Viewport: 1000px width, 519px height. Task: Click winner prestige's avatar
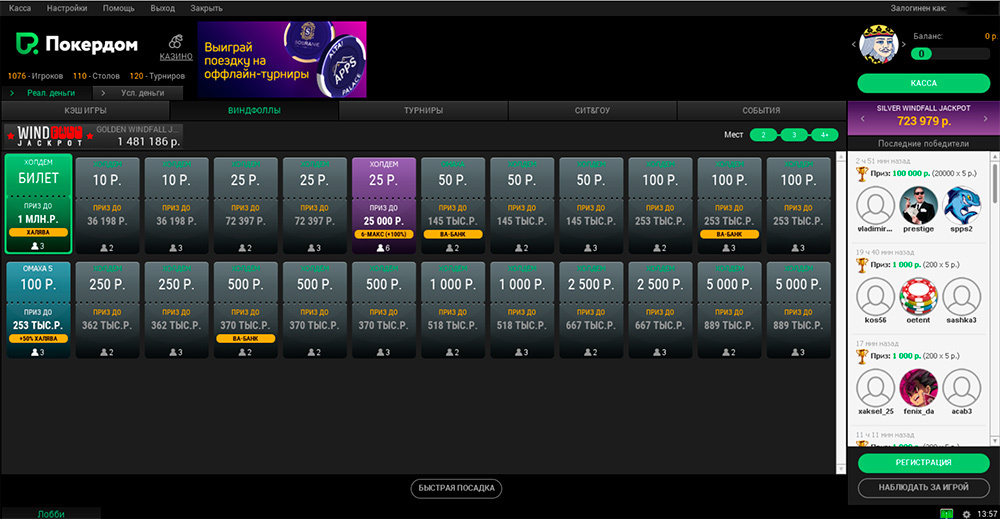920,207
